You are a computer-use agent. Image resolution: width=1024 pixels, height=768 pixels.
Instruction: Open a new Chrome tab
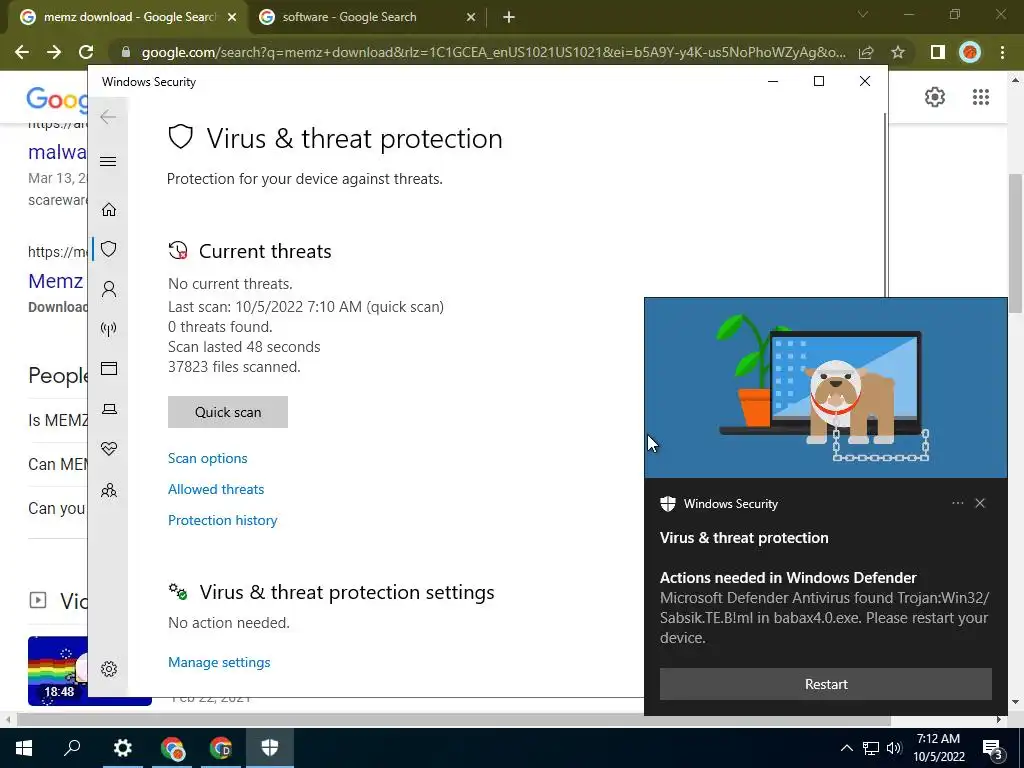coord(509,18)
